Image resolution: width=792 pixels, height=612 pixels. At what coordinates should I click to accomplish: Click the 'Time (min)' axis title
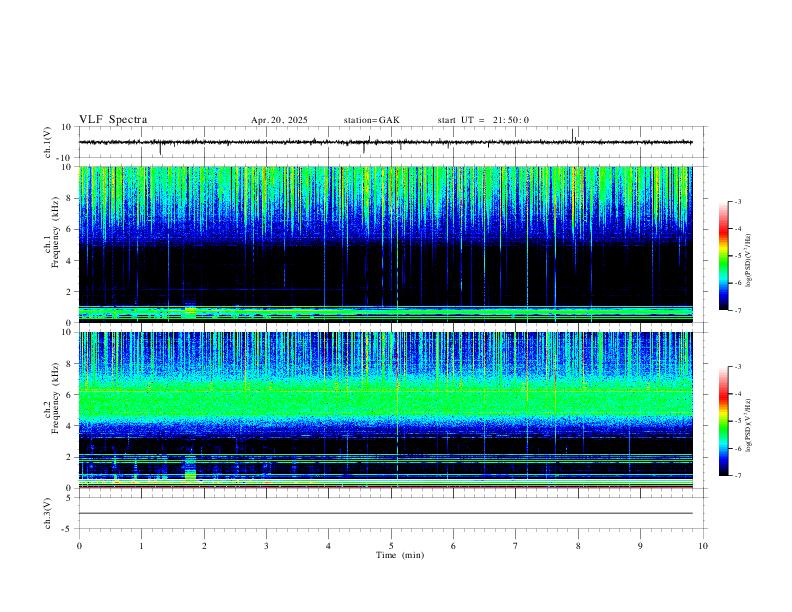pos(400,555)
